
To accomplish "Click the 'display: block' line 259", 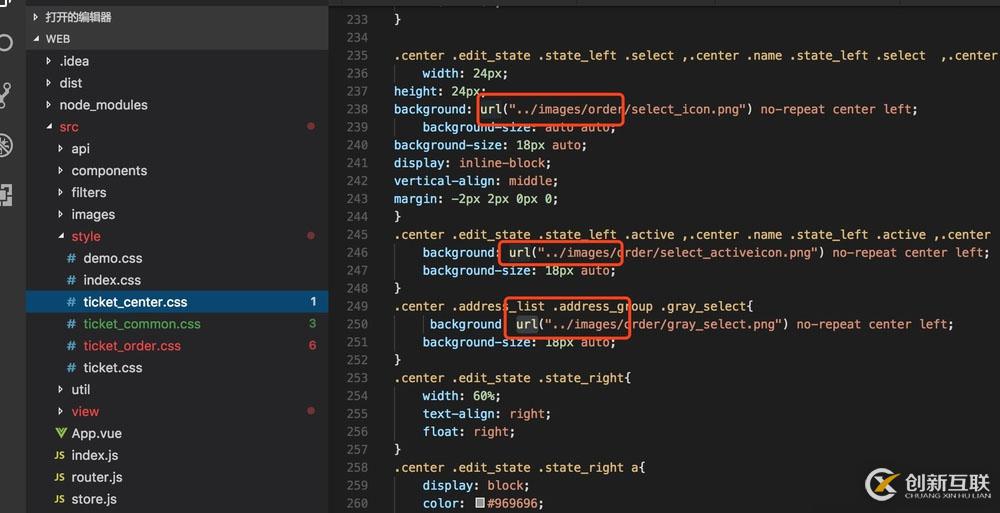I will (x=475, y=485).
